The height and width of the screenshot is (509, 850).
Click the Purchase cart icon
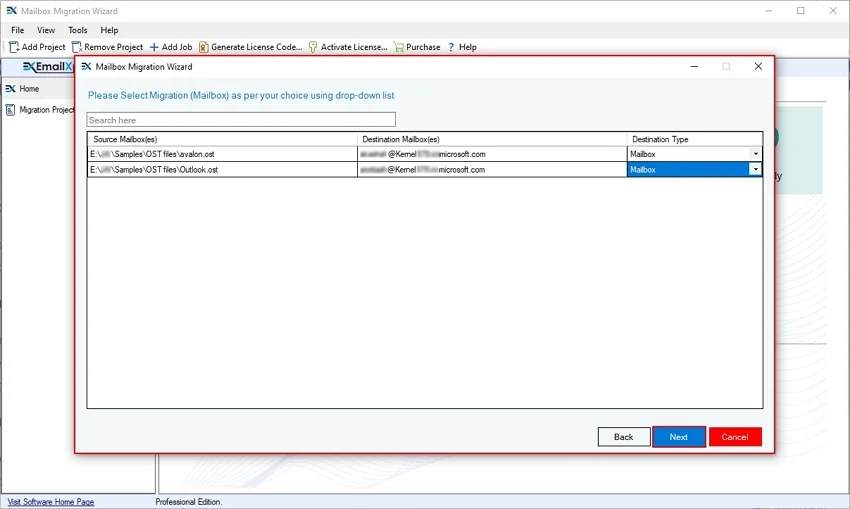(x=399, y=47)
